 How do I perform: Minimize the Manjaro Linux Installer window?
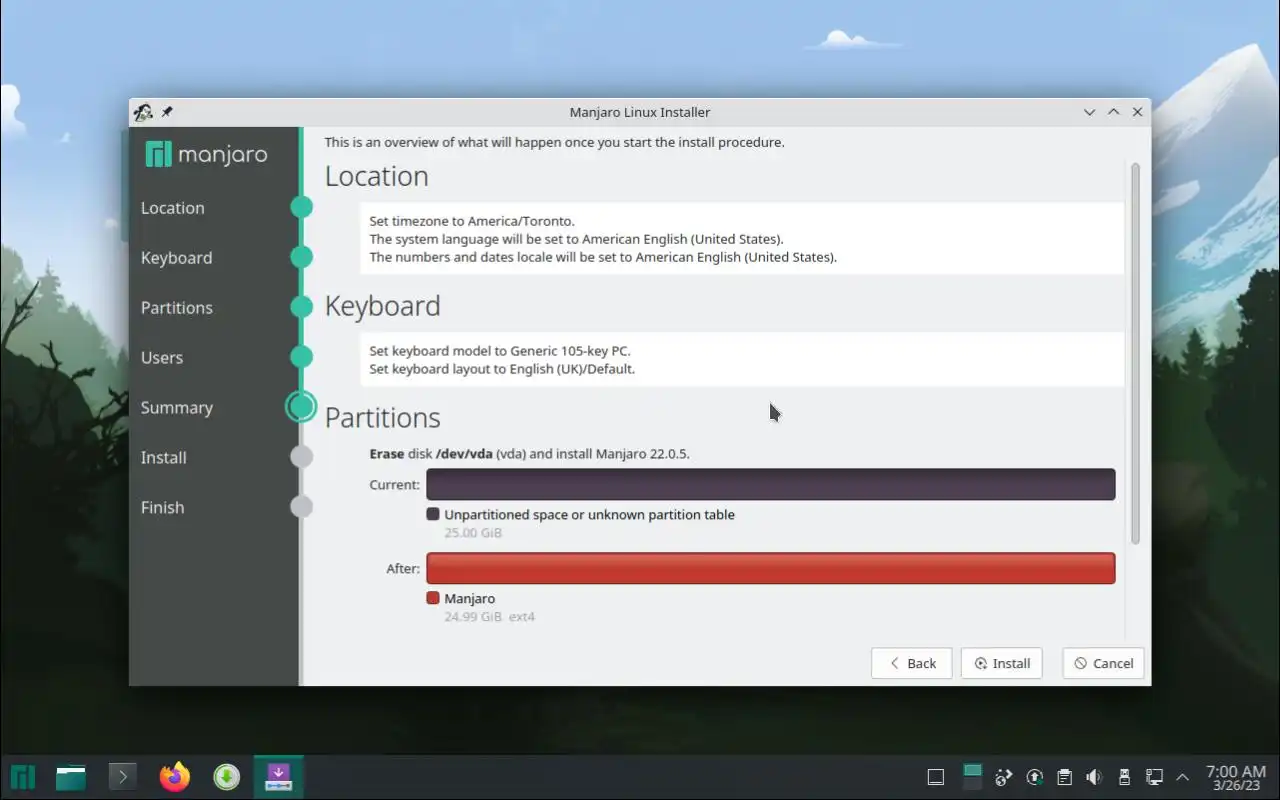coord(1090,112)
